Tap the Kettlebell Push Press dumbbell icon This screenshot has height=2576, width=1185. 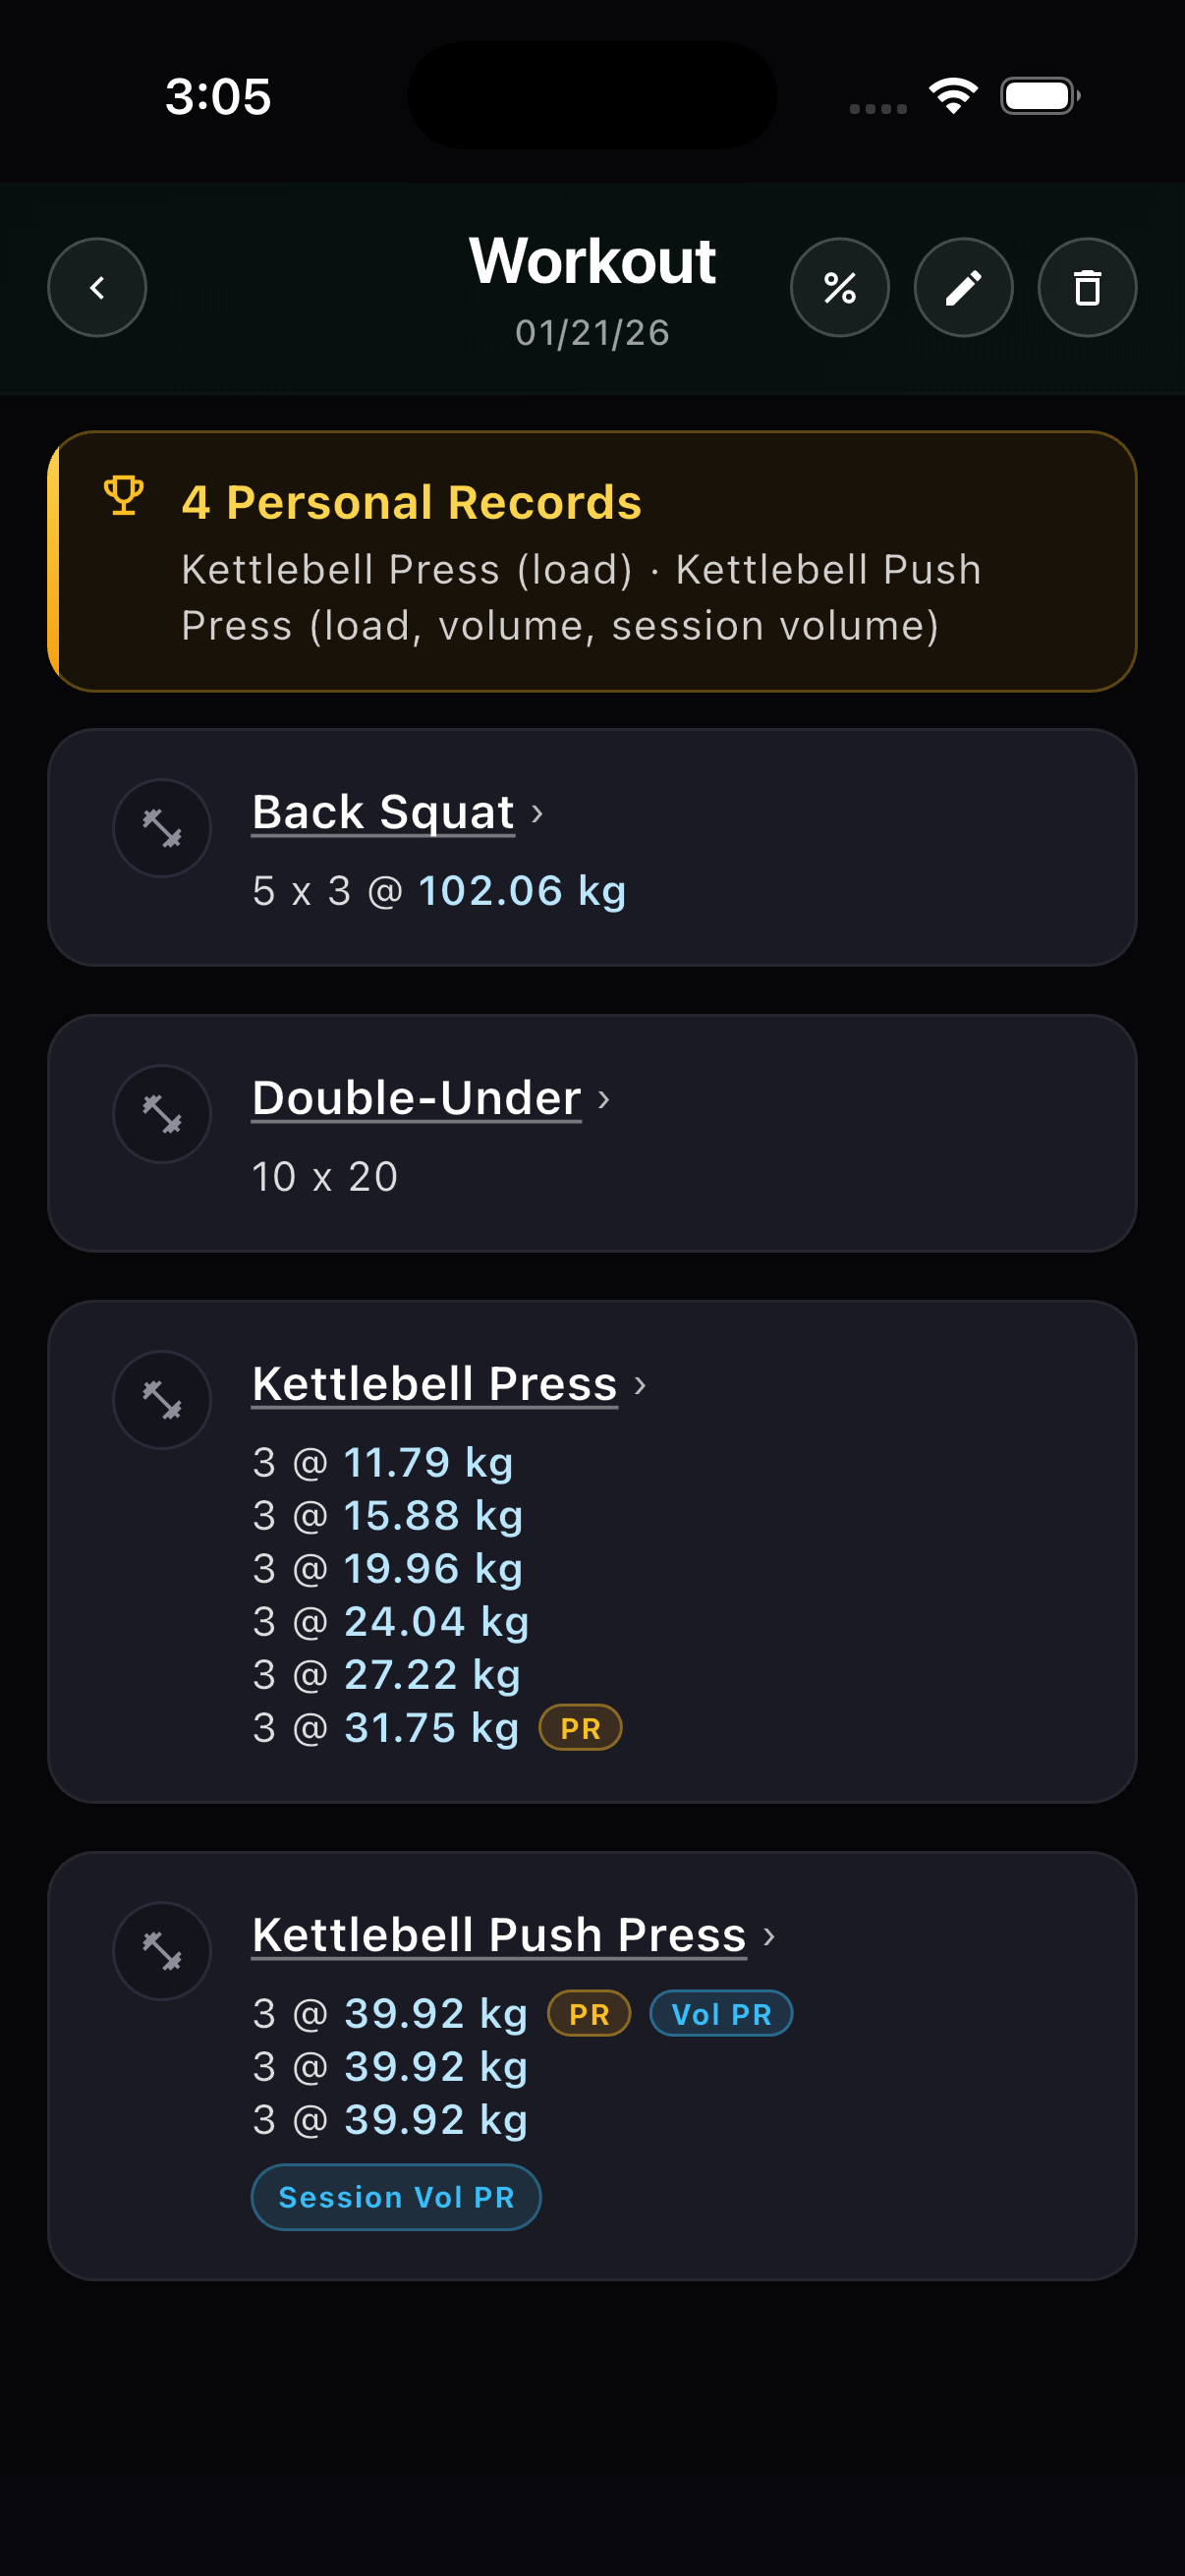(162, 1951)
